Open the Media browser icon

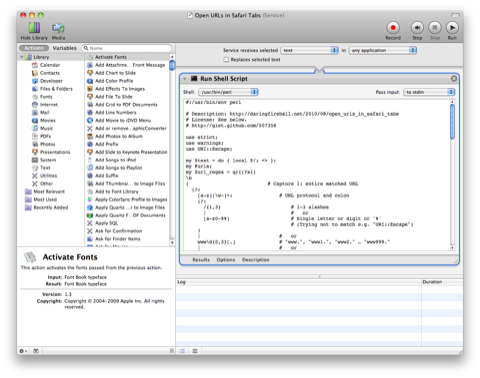(x=58, y=29)
